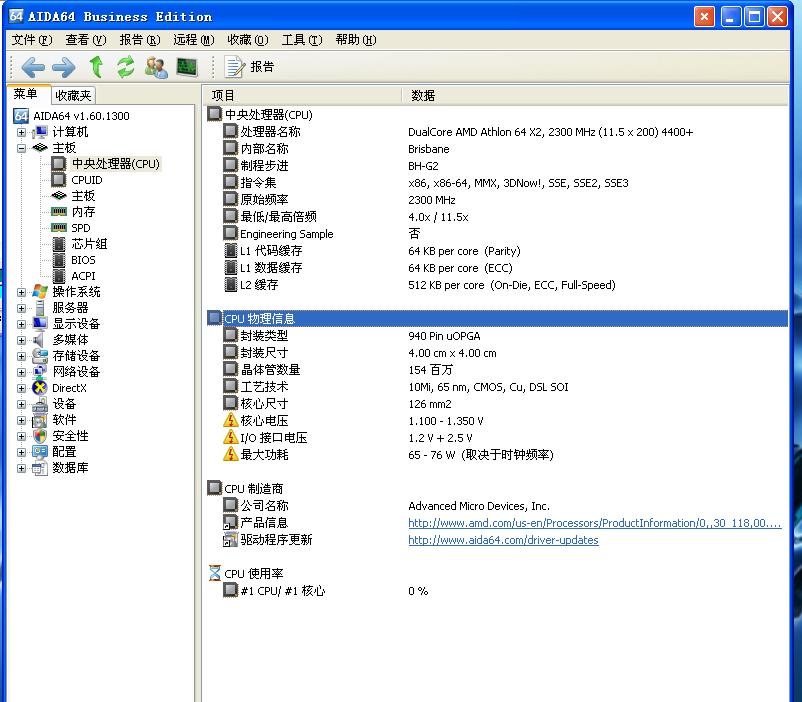The height and width of the screenshot is (702, 802).
Task: Click the red X button beside minimize
Action: coord(704,17)
